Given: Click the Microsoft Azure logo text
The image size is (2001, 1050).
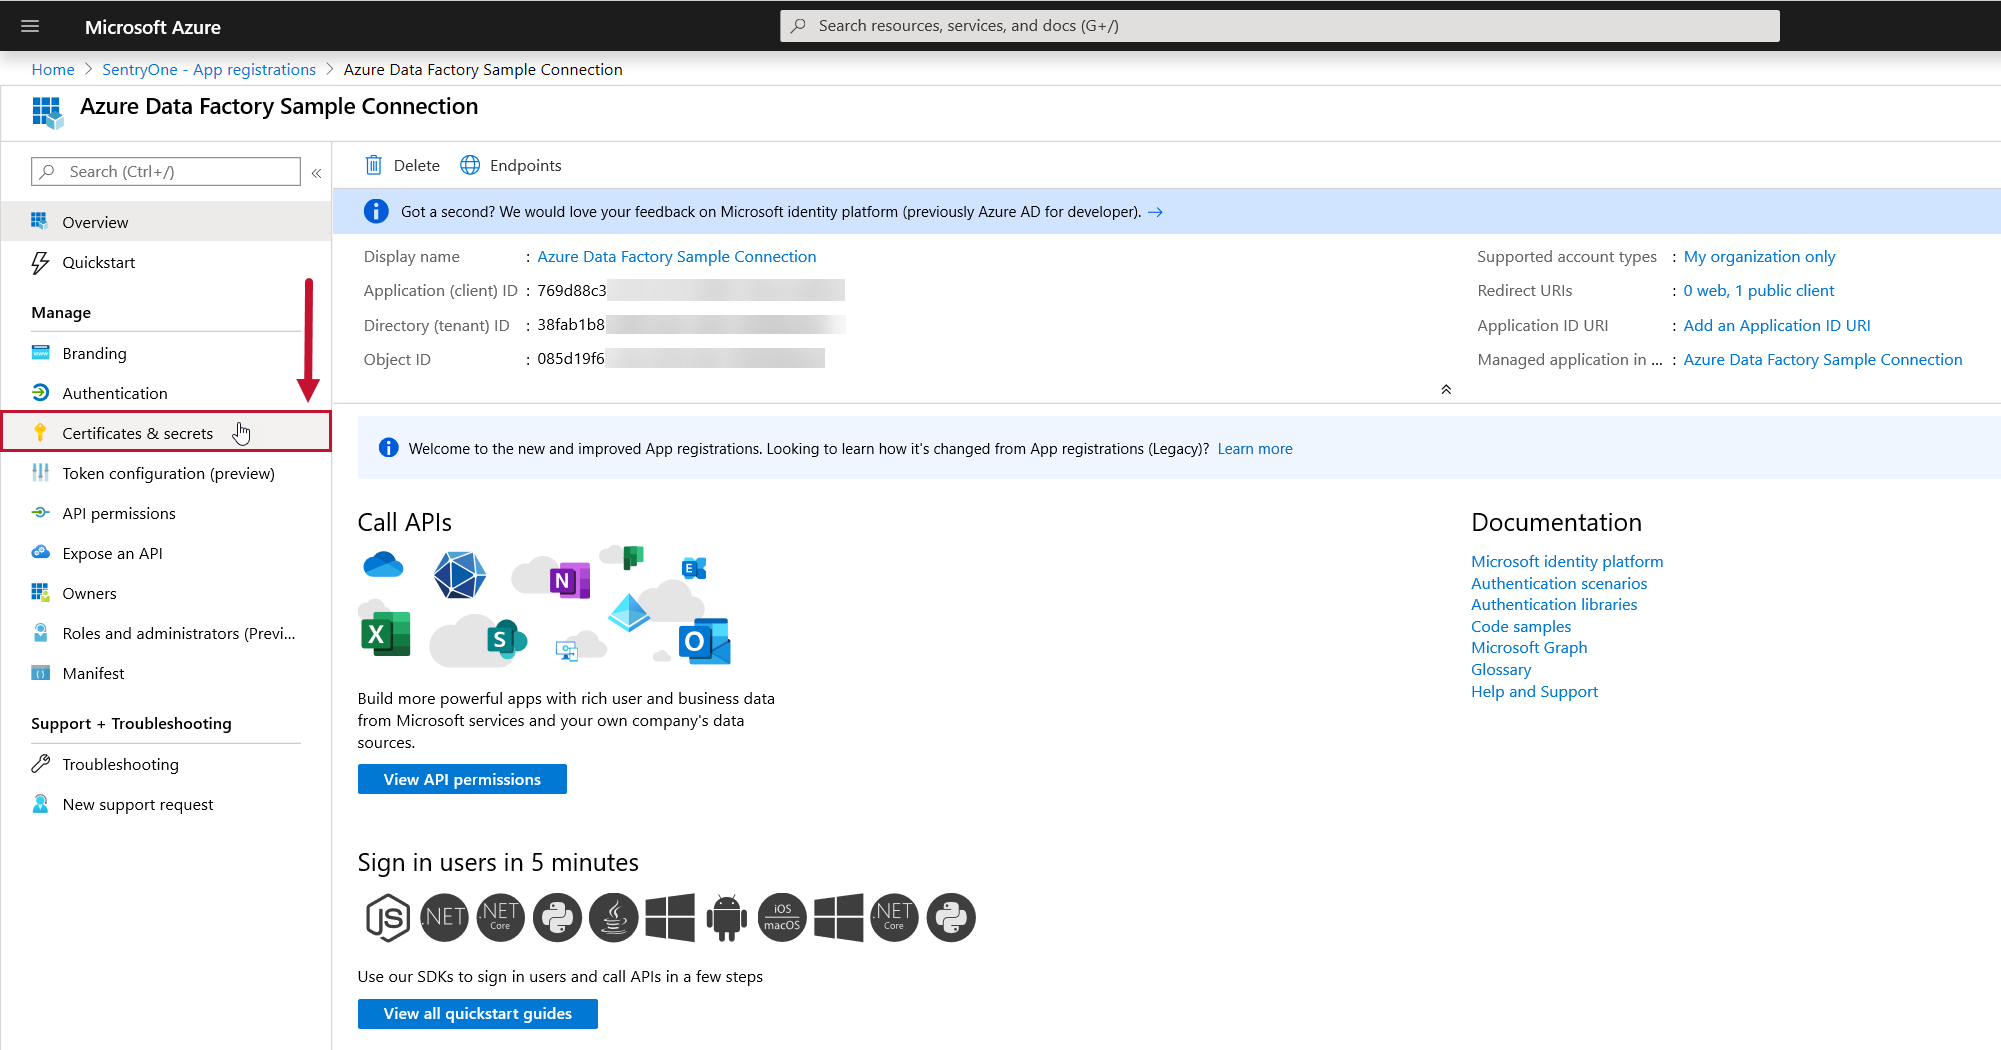Looking at the screenshot, I should (x=152, y=27).
